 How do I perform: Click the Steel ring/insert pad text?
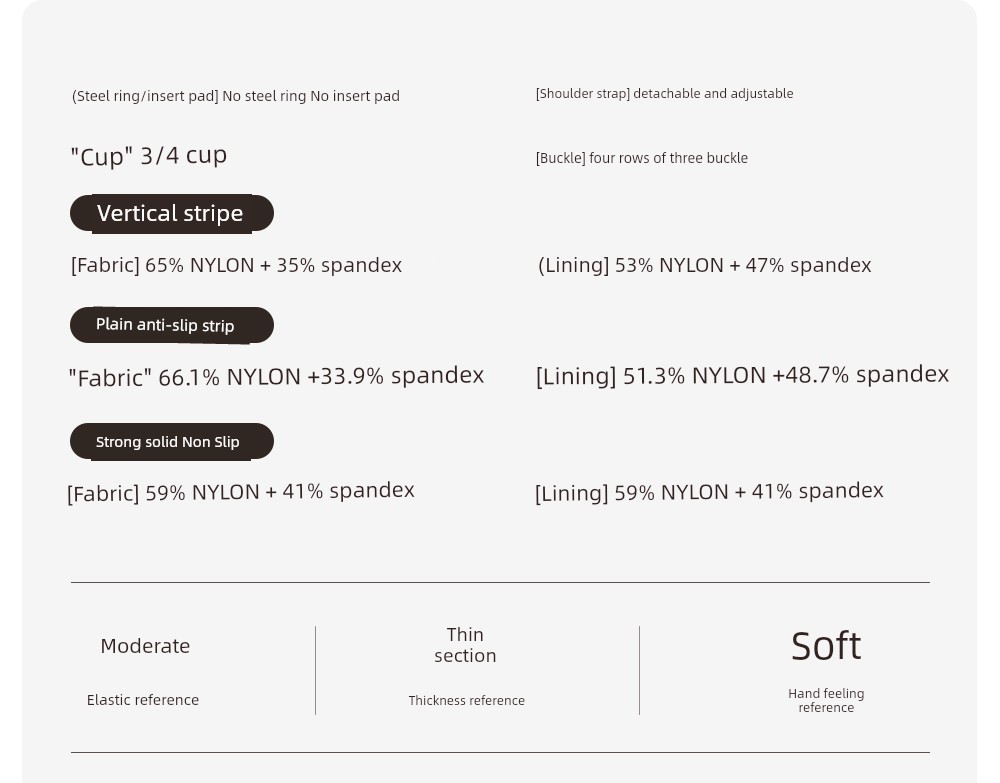(236, 96)
